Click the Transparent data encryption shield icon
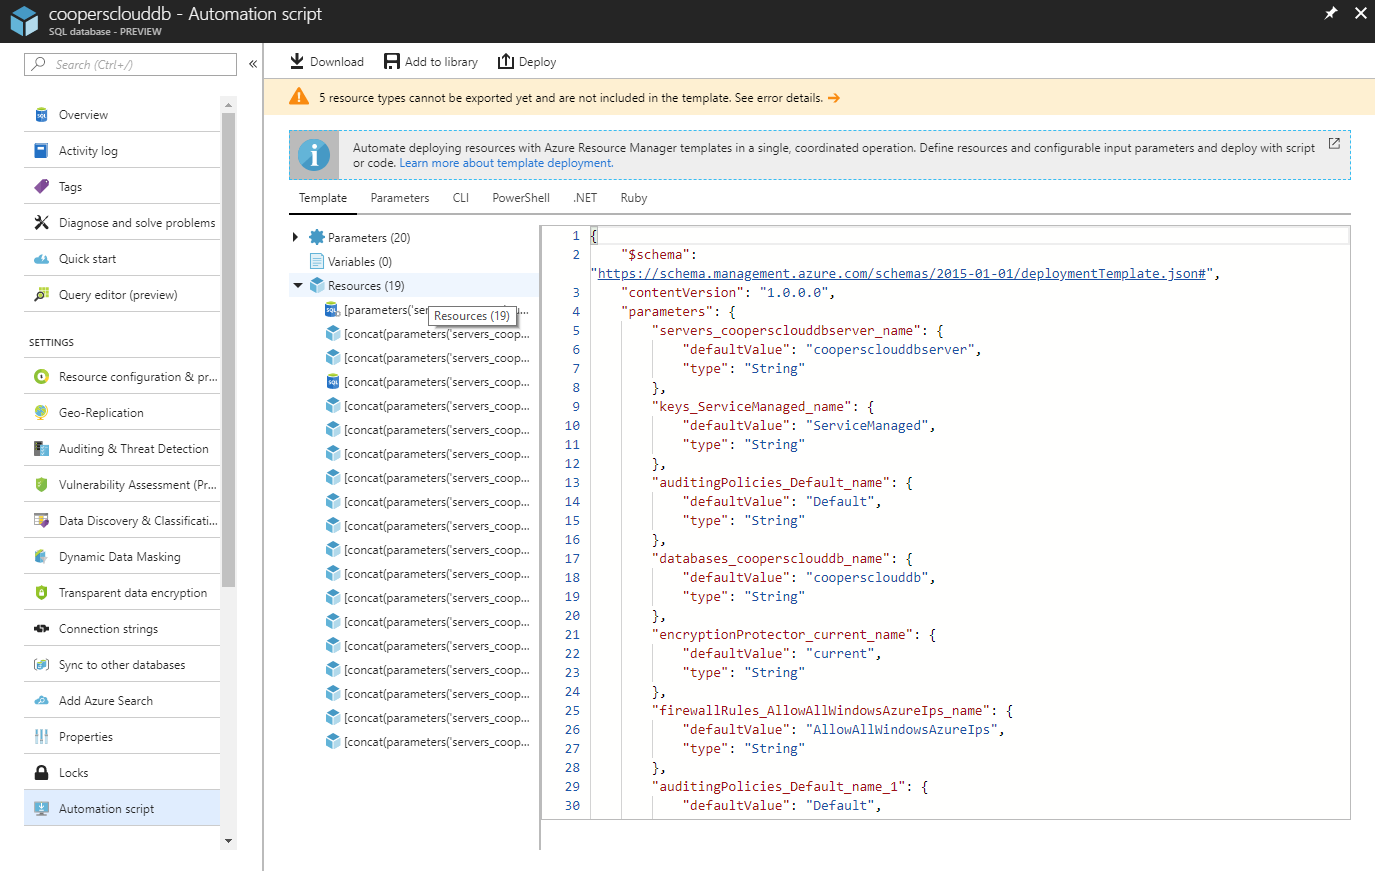1375x871 pixels. coord(41,593)
